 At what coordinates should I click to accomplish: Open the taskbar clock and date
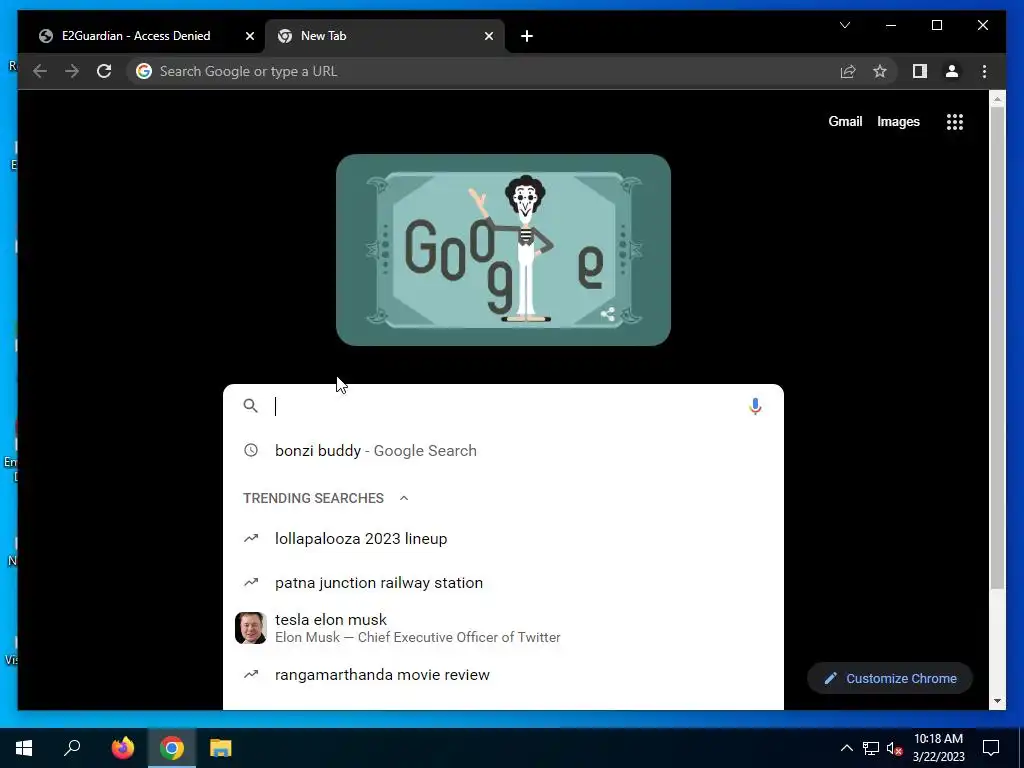(938, 748)
